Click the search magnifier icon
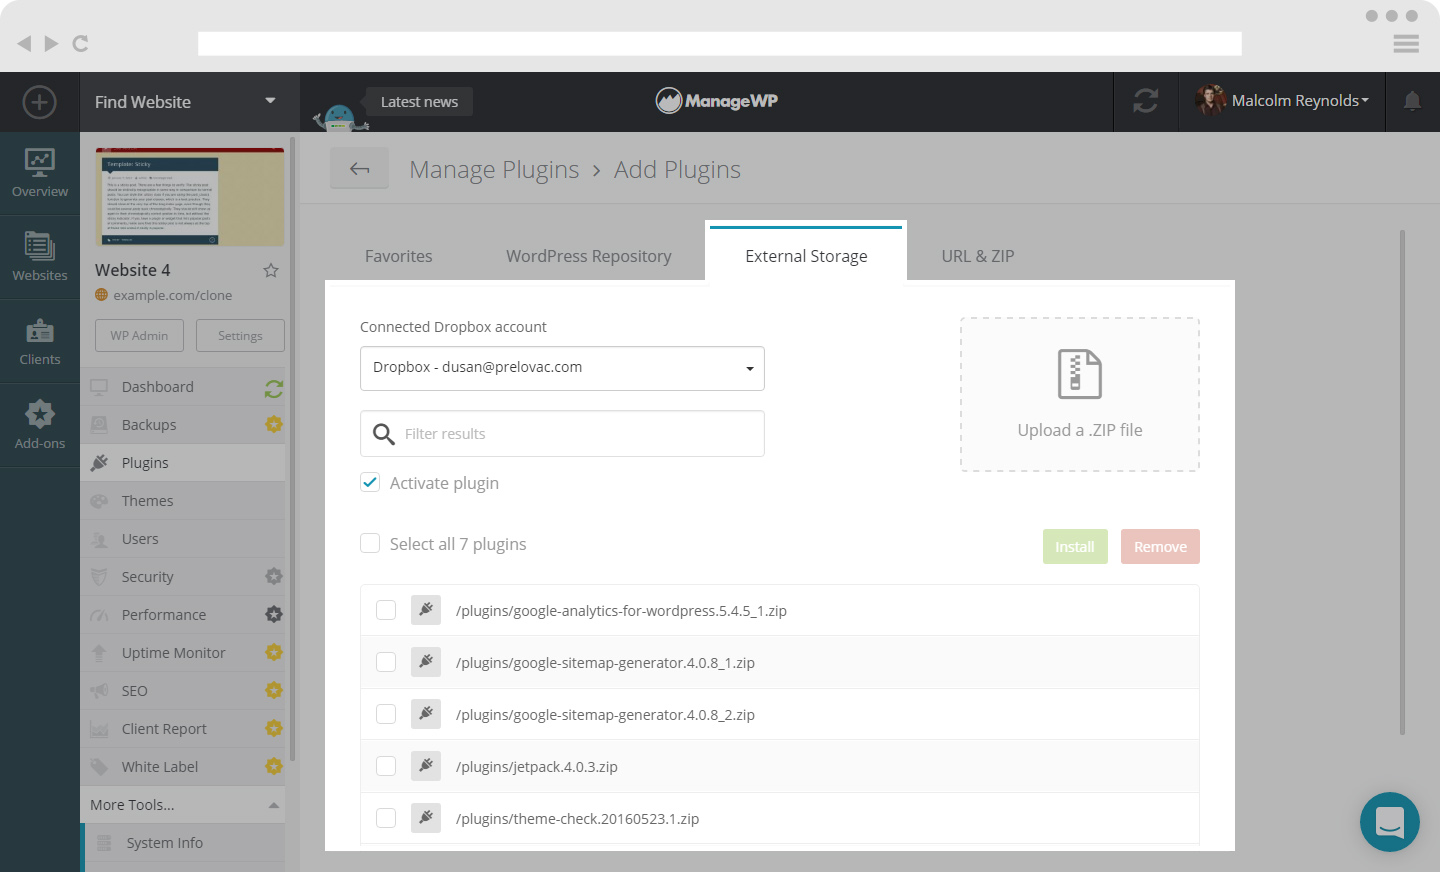This screenshot has width=1440, height=872. pos(384,434)
